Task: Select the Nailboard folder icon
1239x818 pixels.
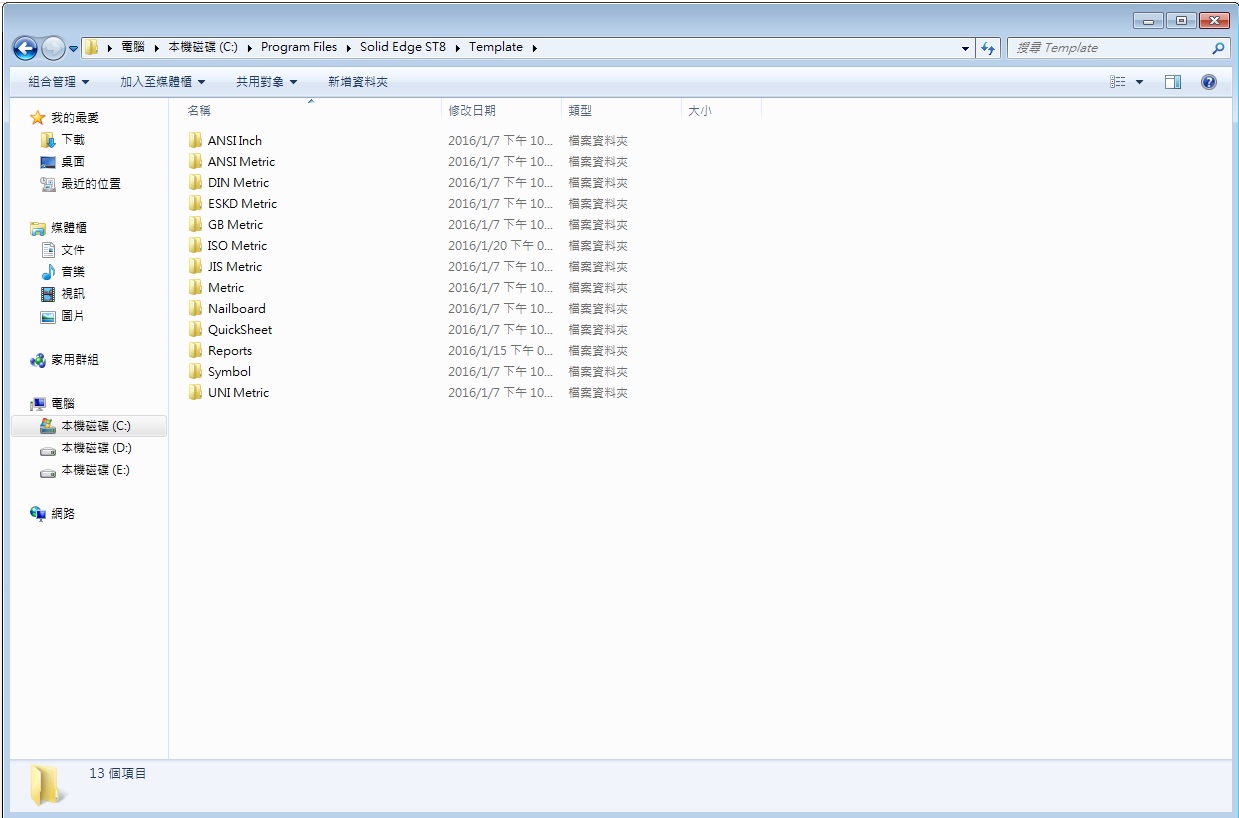Action: (195, 309)
